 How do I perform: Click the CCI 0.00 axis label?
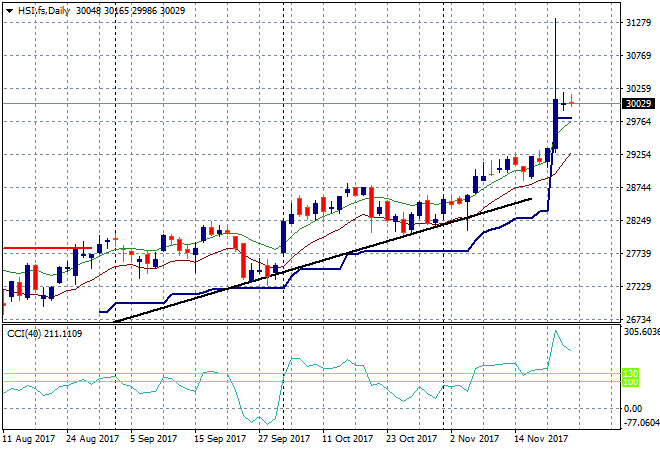(633, 409)
